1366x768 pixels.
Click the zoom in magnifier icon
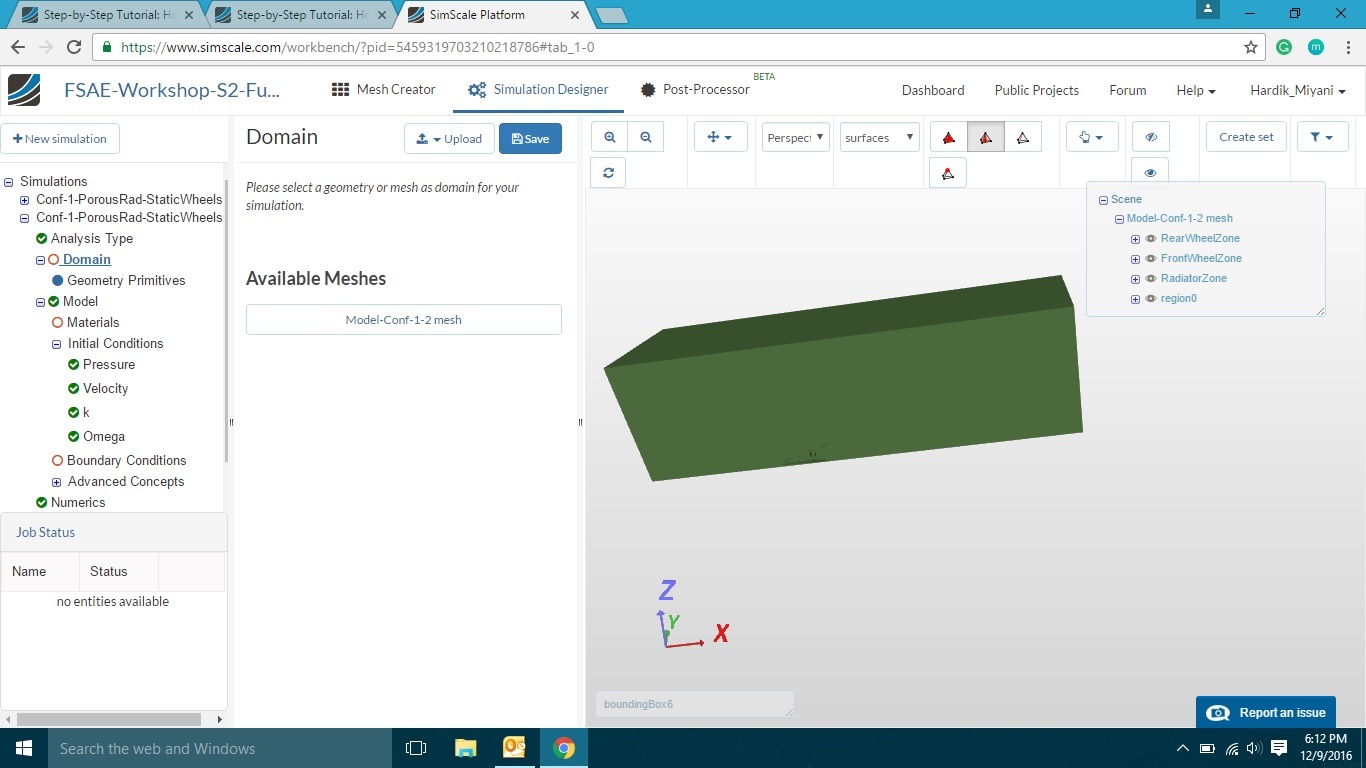(x=609, y=137)
